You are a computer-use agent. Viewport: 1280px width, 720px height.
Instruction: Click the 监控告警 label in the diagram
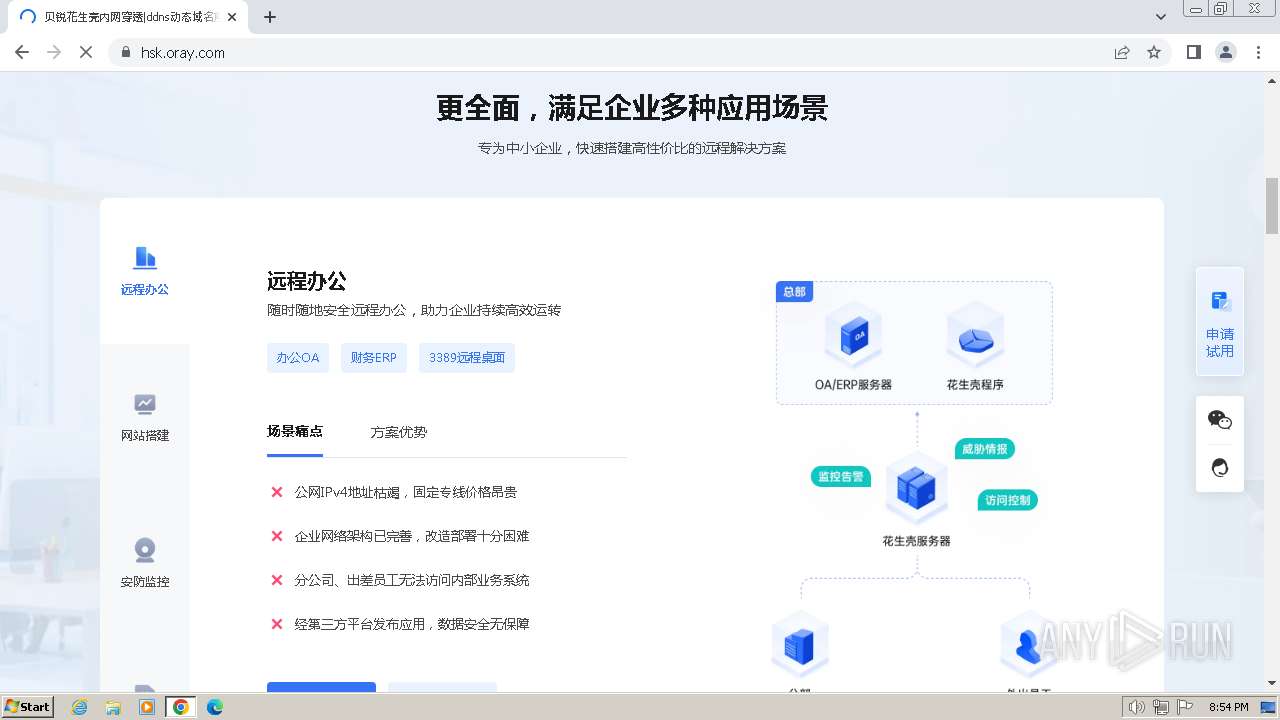pyautogui.click(x=841, y=477)
